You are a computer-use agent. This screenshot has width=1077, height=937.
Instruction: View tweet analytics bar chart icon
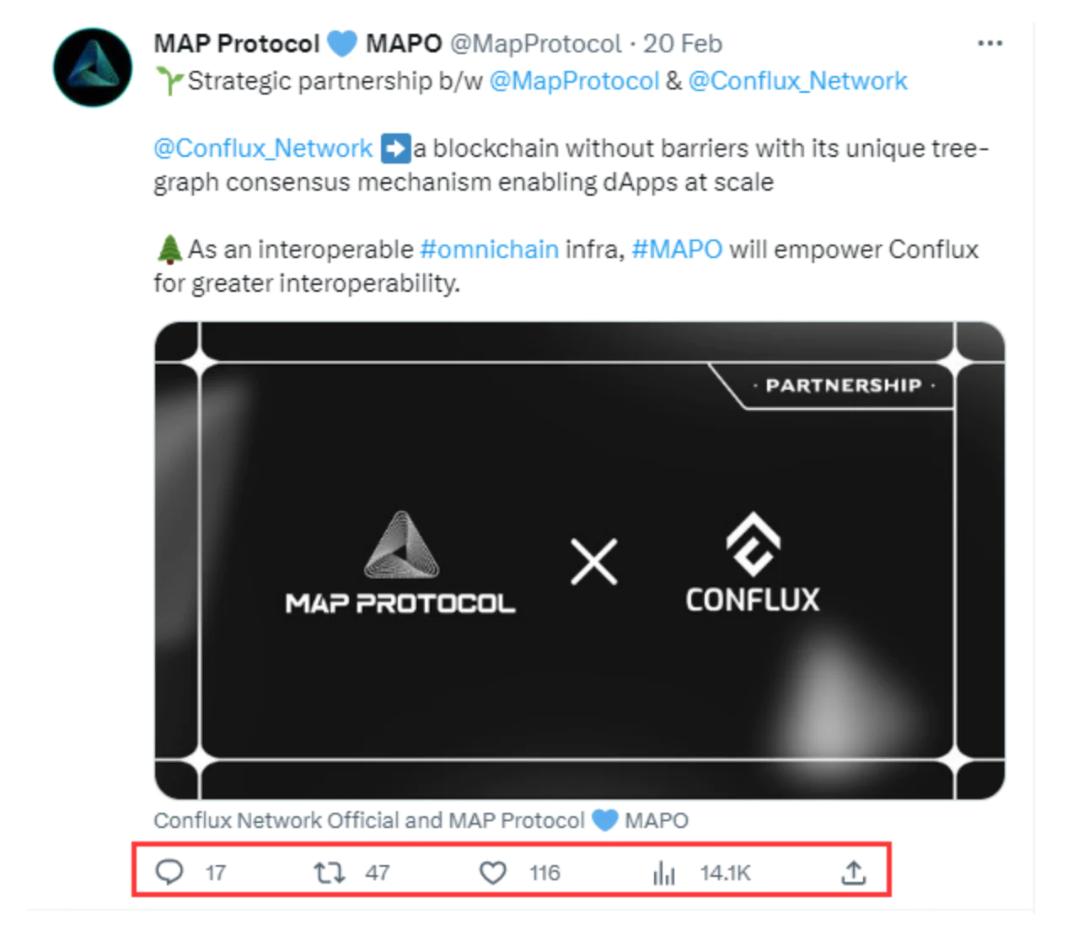[x=664, y=874]
